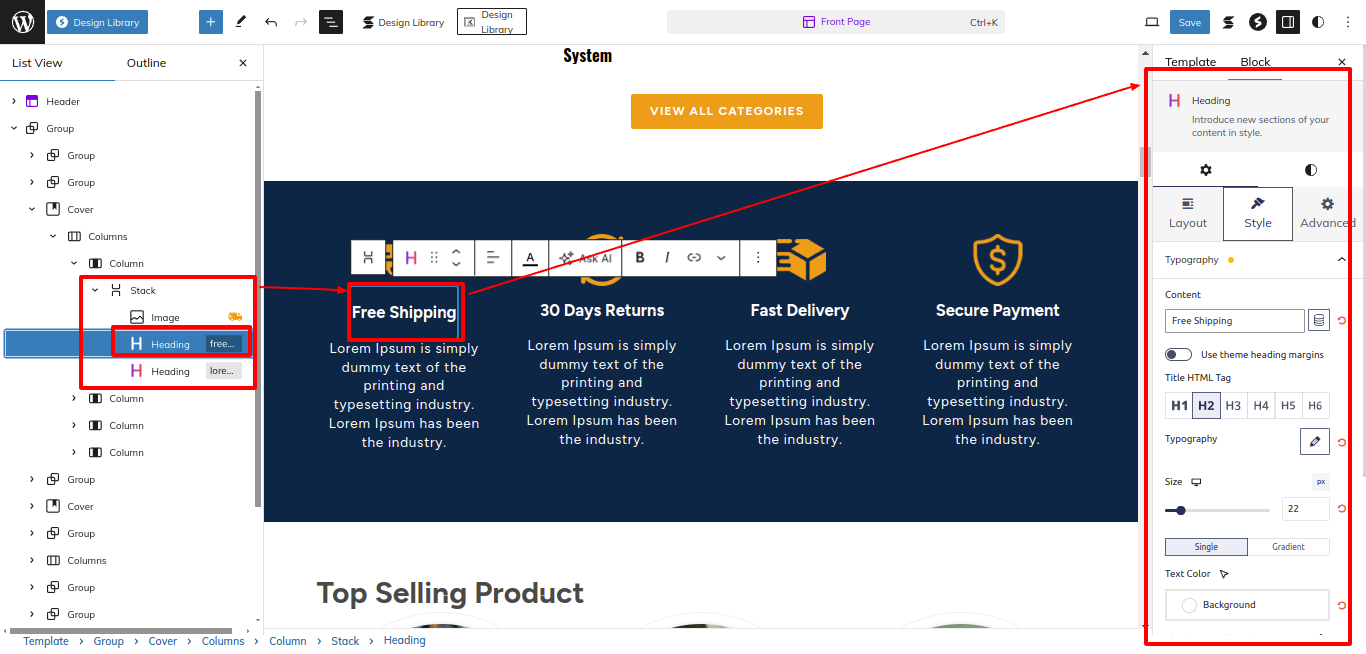Collapse the Stack item in List View

tap(95, 290)
